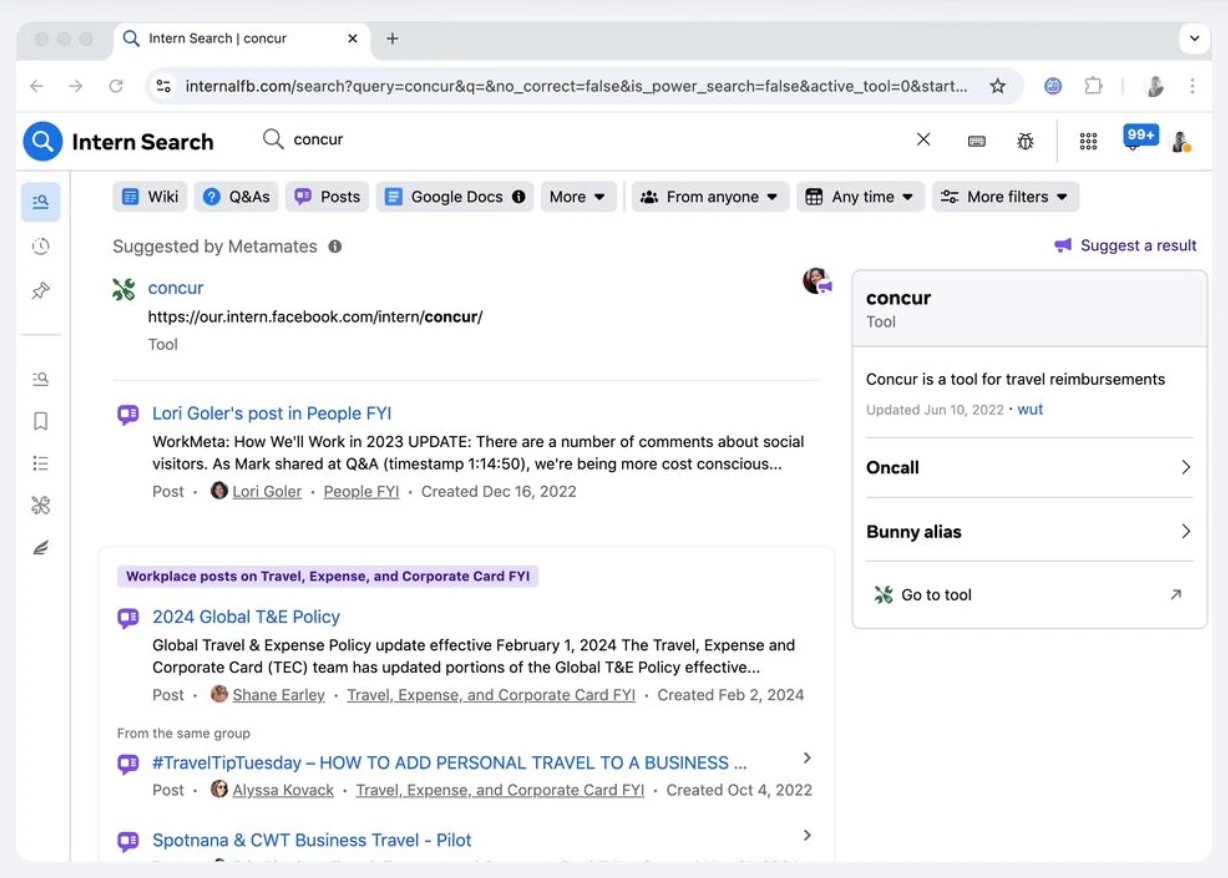Open Lori Goler's post in People FYI
The height and width of the screenshot is (878, 1228).
[x=272, y=413]
